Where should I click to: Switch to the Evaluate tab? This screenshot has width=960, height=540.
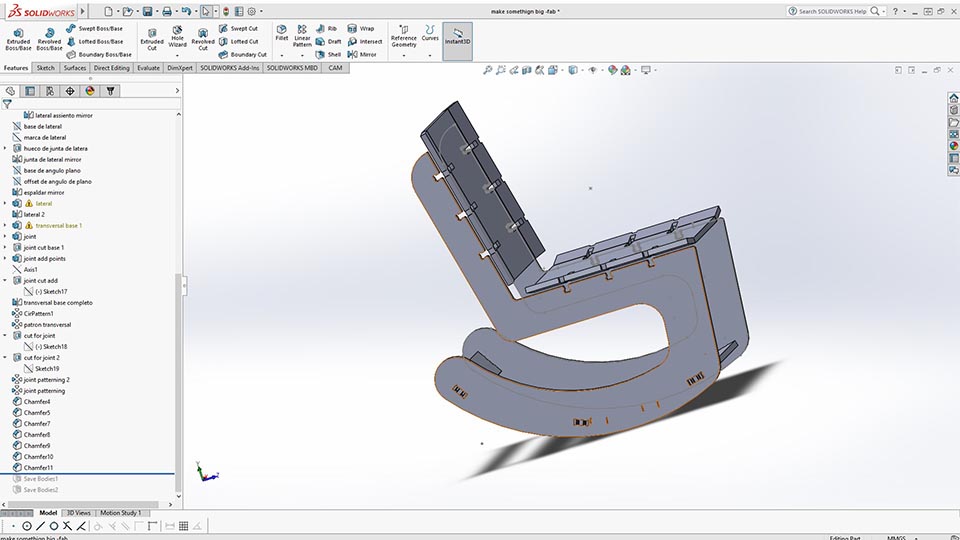[x=148, y=68]
